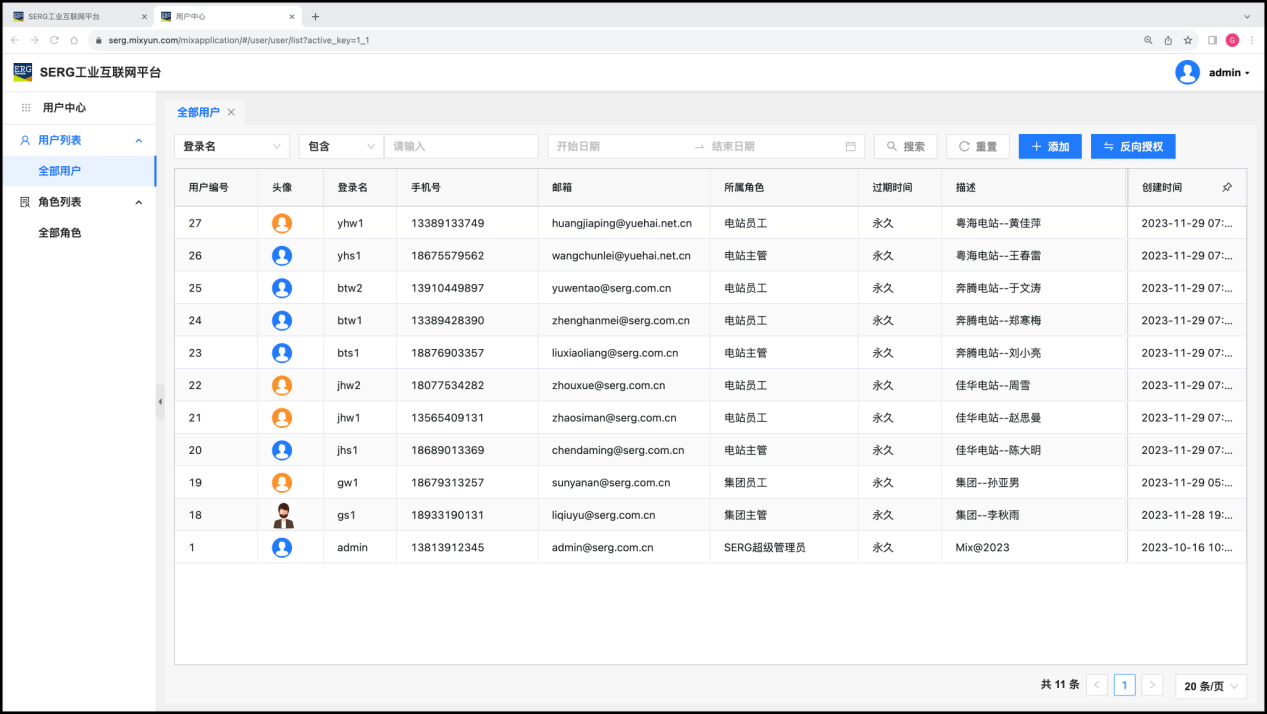This screenshot has height=714, width=1267.
Task: Click the SERG logo in the header
Action: [23, 72]
